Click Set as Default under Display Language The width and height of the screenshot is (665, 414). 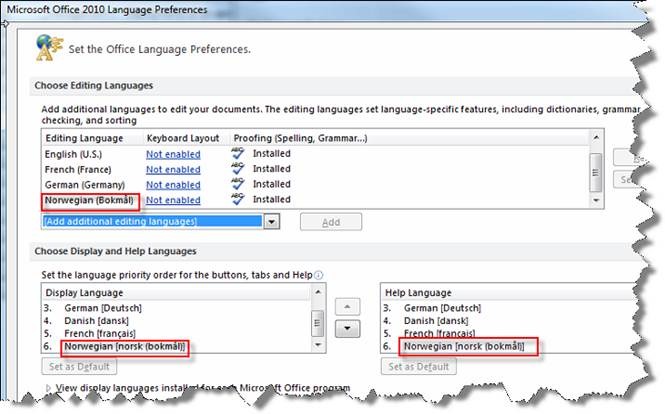[x=79, y=366]
